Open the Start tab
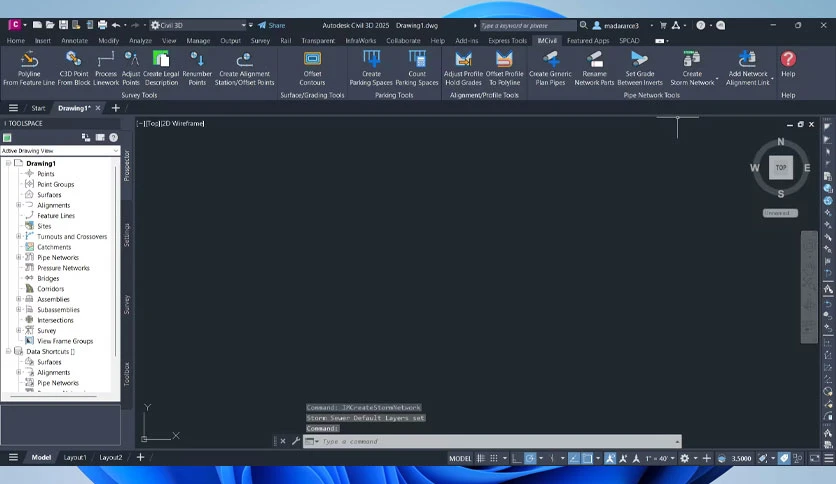The width and height of the screenshot is (836, 484). coord(38,108)
